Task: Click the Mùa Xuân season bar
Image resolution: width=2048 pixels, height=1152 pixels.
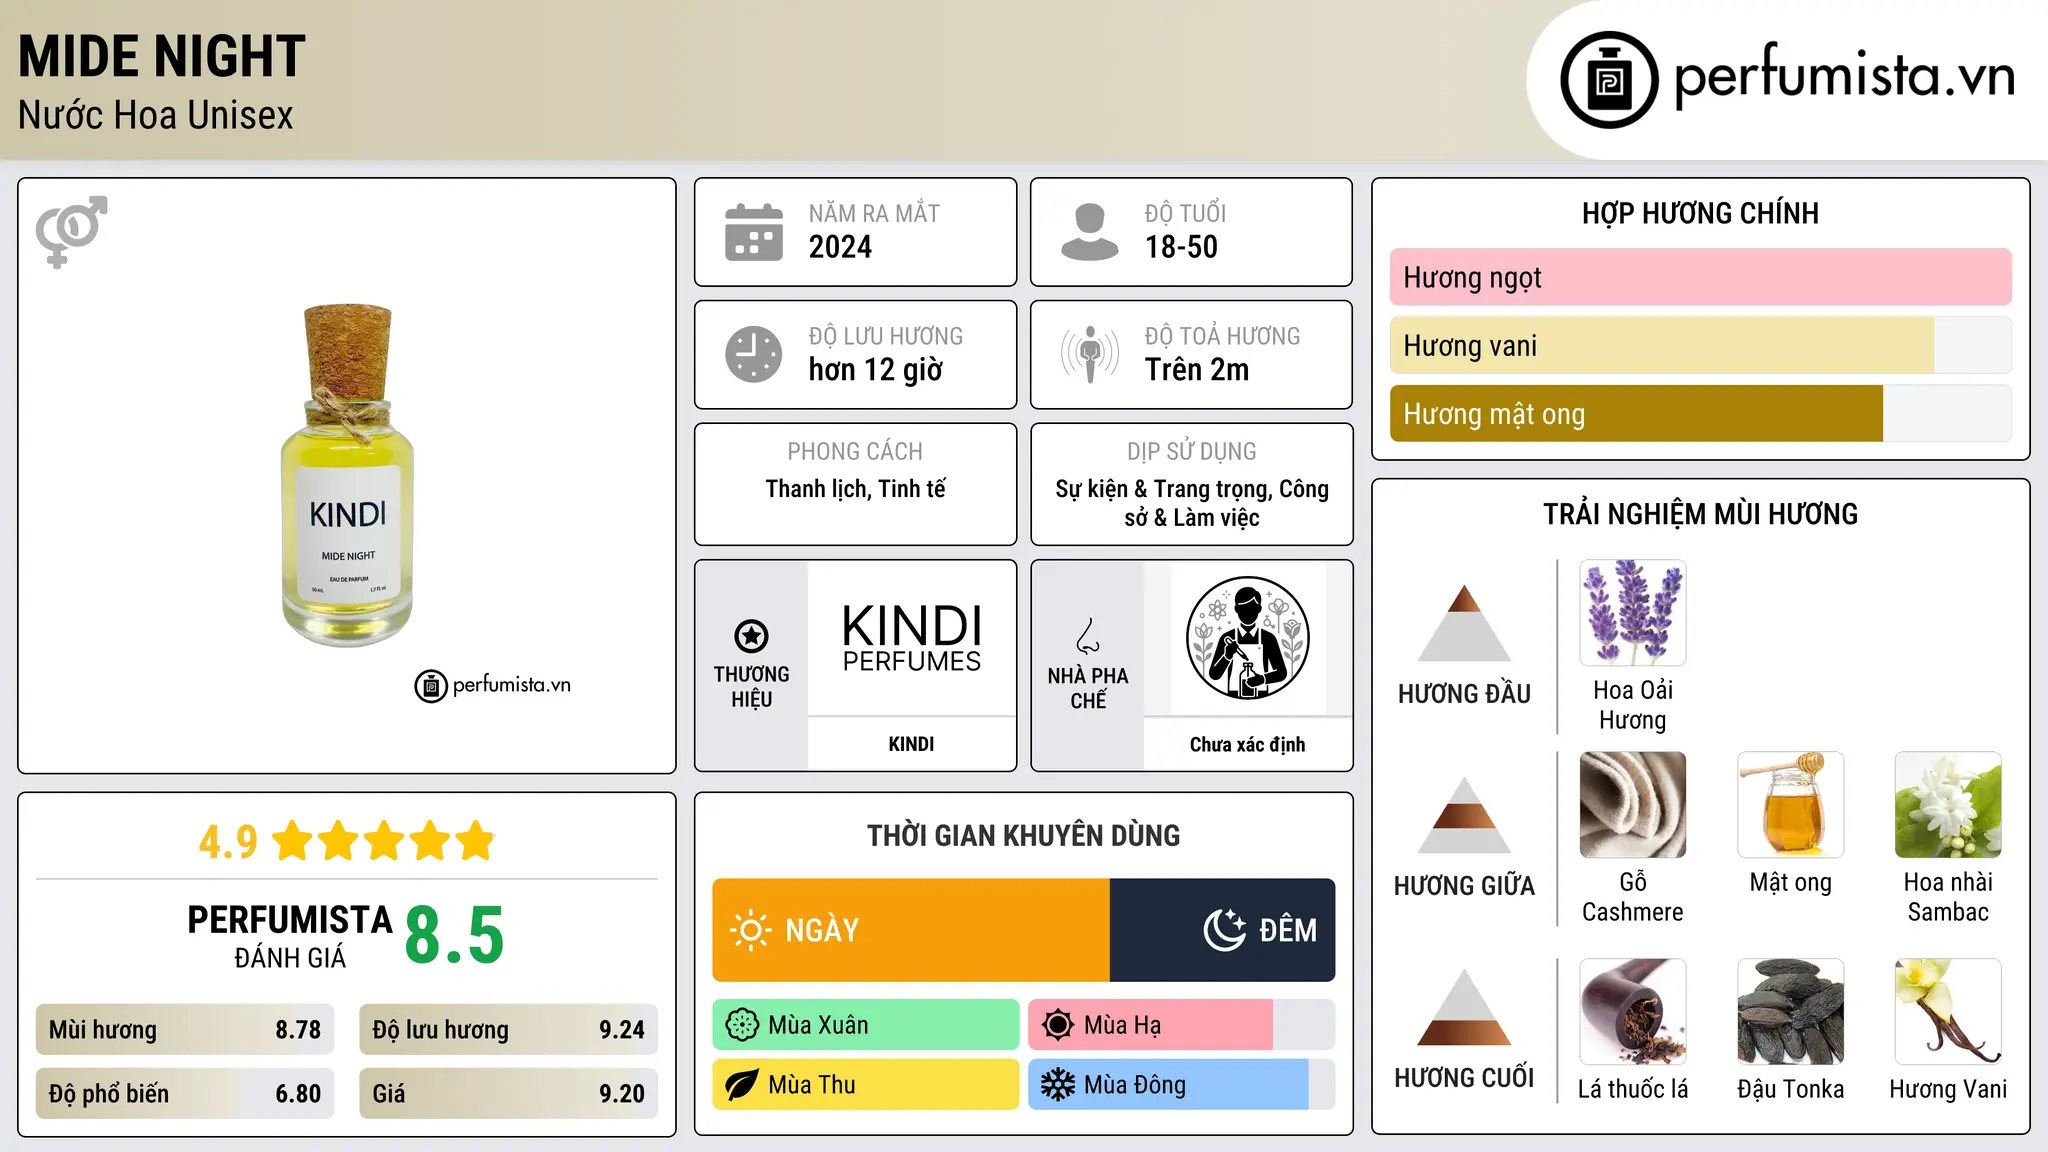Action: [866, 1025]
